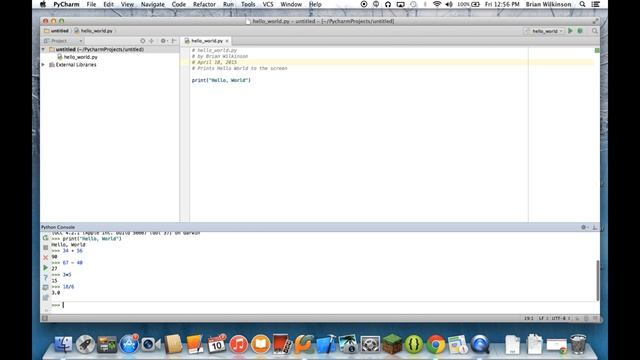Click the '# April 10, 2015' comment line

[x=214, y=62]
